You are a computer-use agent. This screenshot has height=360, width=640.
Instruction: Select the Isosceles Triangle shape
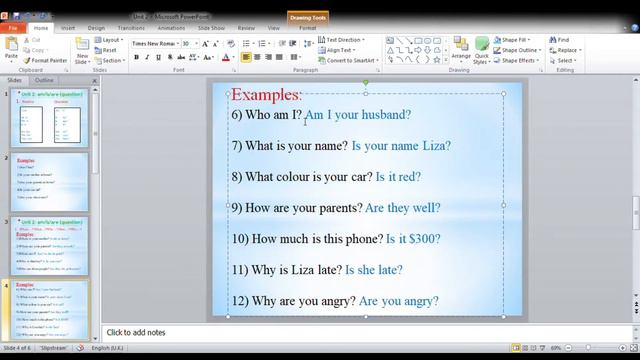[x=390, y=50]
